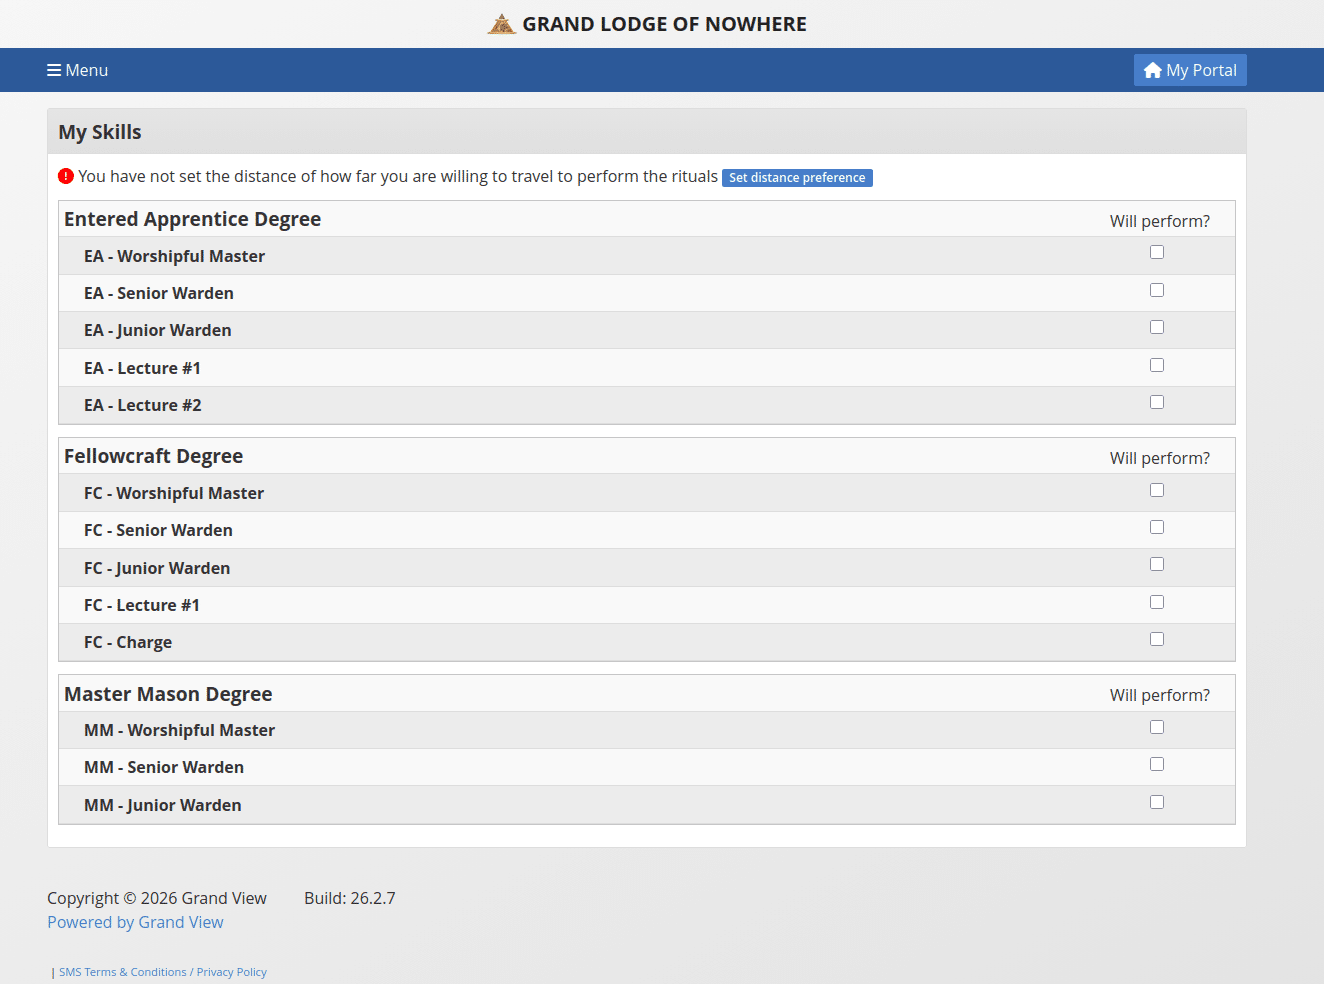This screenshot has height=984, width=1324.
Task: Click the FC - Senior Warden label
Action: pyautogui.click(x=158, y=530)
